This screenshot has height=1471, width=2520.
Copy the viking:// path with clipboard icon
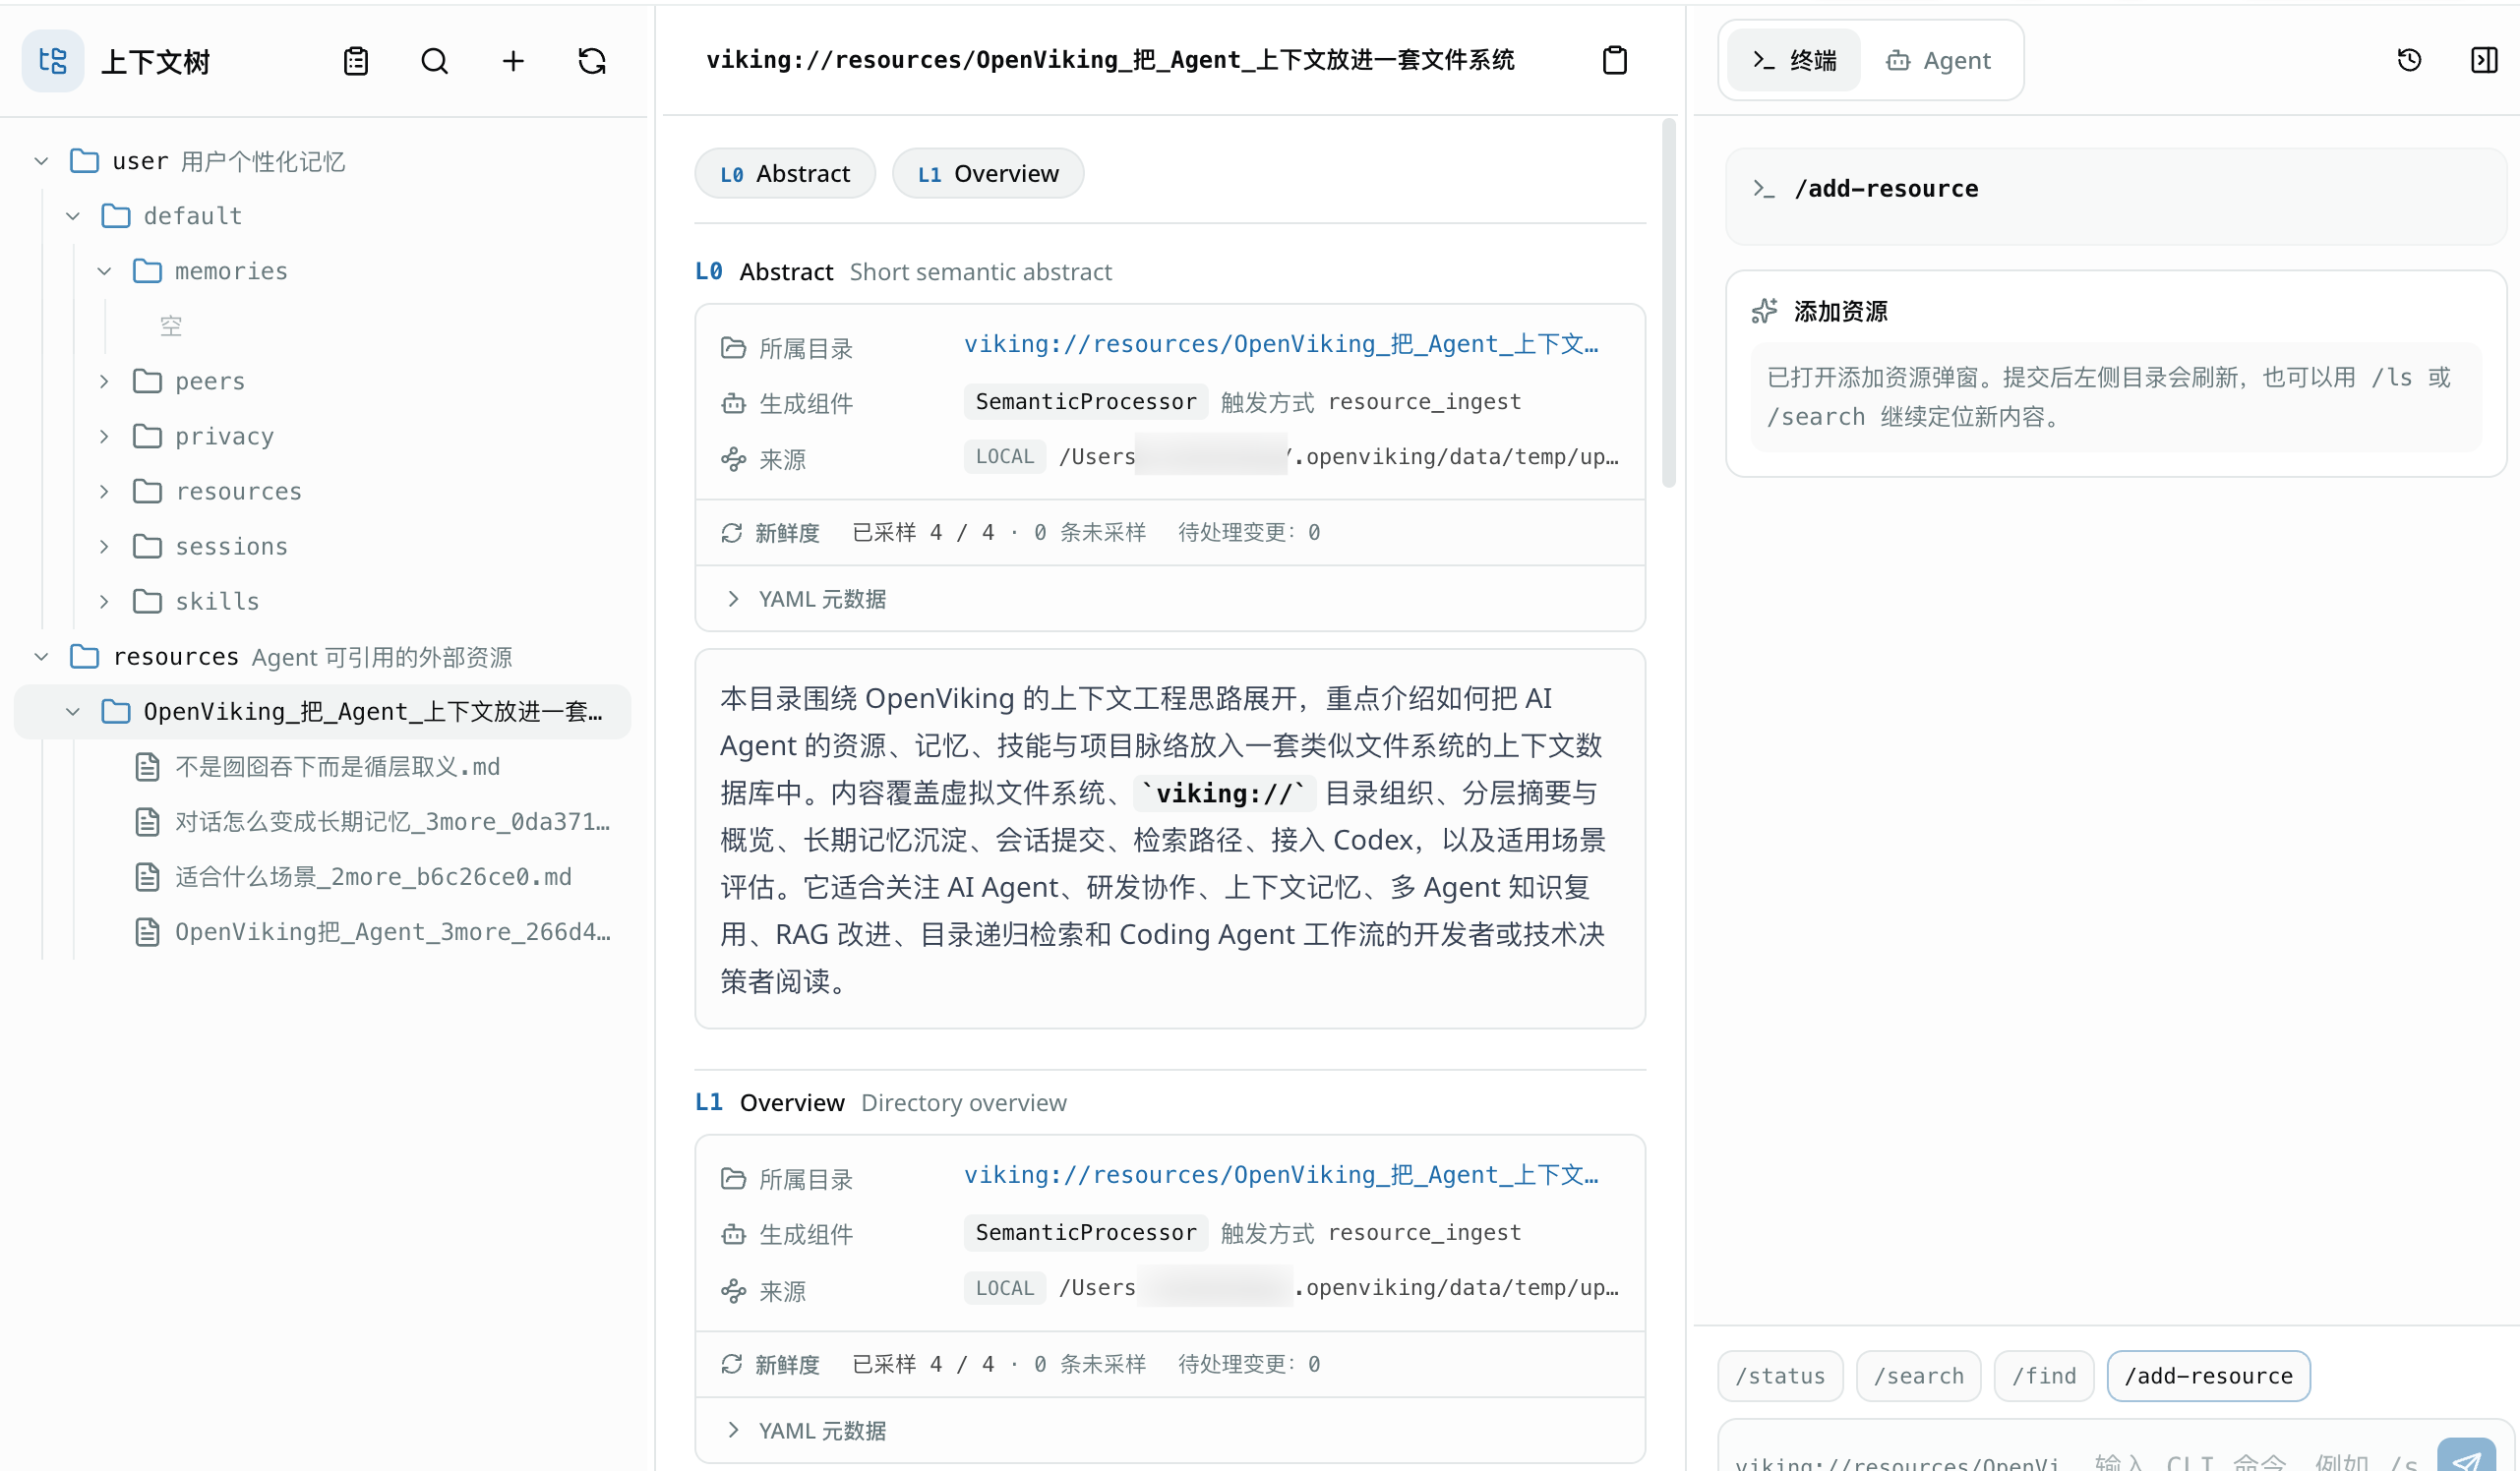click(1614, 60)
